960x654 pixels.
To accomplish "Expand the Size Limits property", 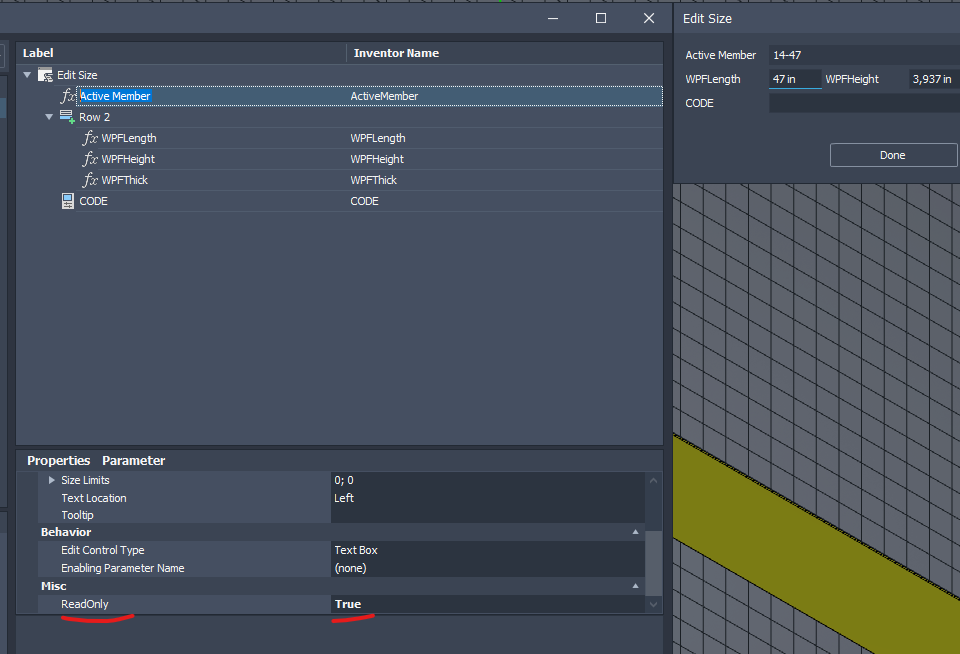I will (x=52, y=480).
